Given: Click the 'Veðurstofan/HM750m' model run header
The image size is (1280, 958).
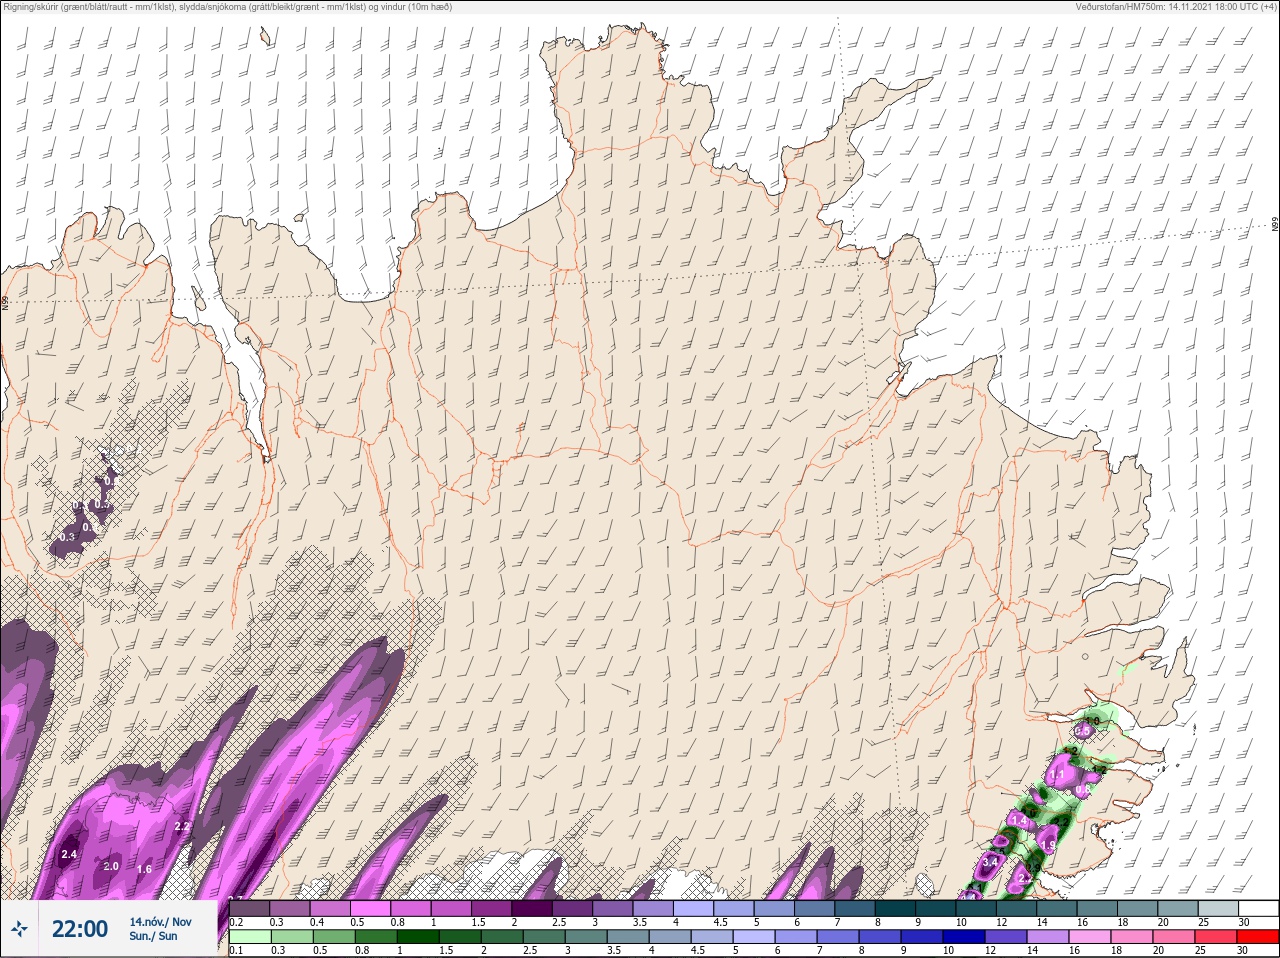Looking at the screenshot, I should click(1176, 7).
